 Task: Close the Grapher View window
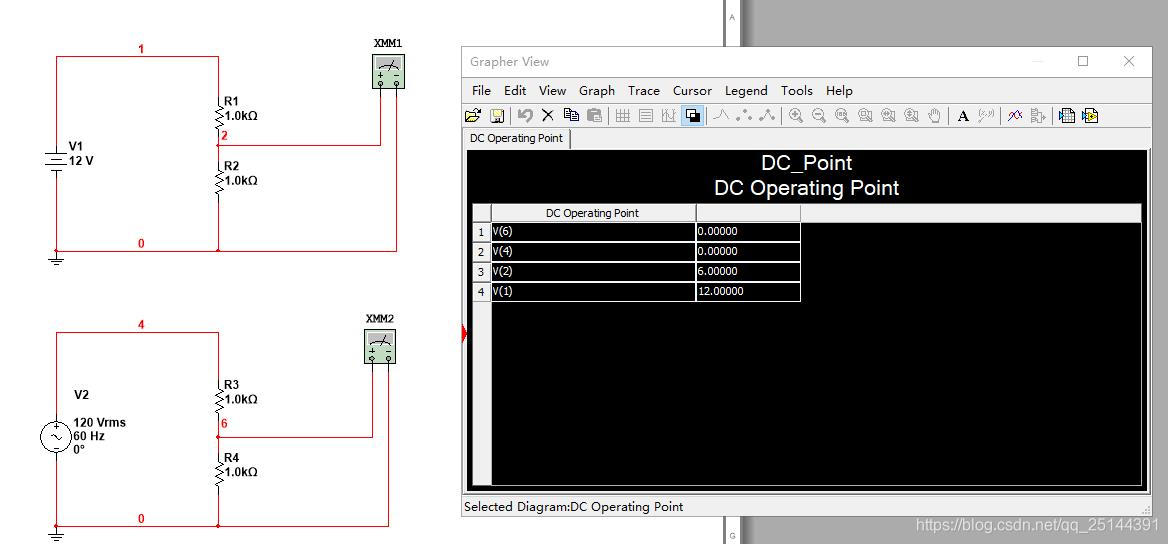coord(1129,61)
